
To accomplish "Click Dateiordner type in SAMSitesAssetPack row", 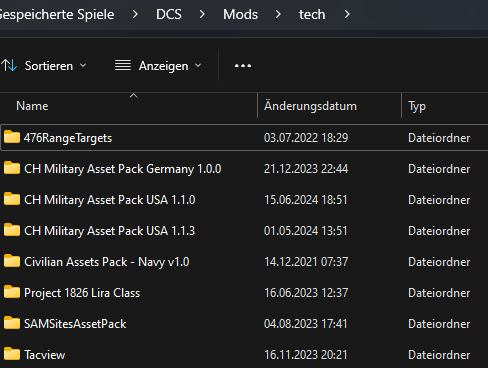I will (439, 324).
